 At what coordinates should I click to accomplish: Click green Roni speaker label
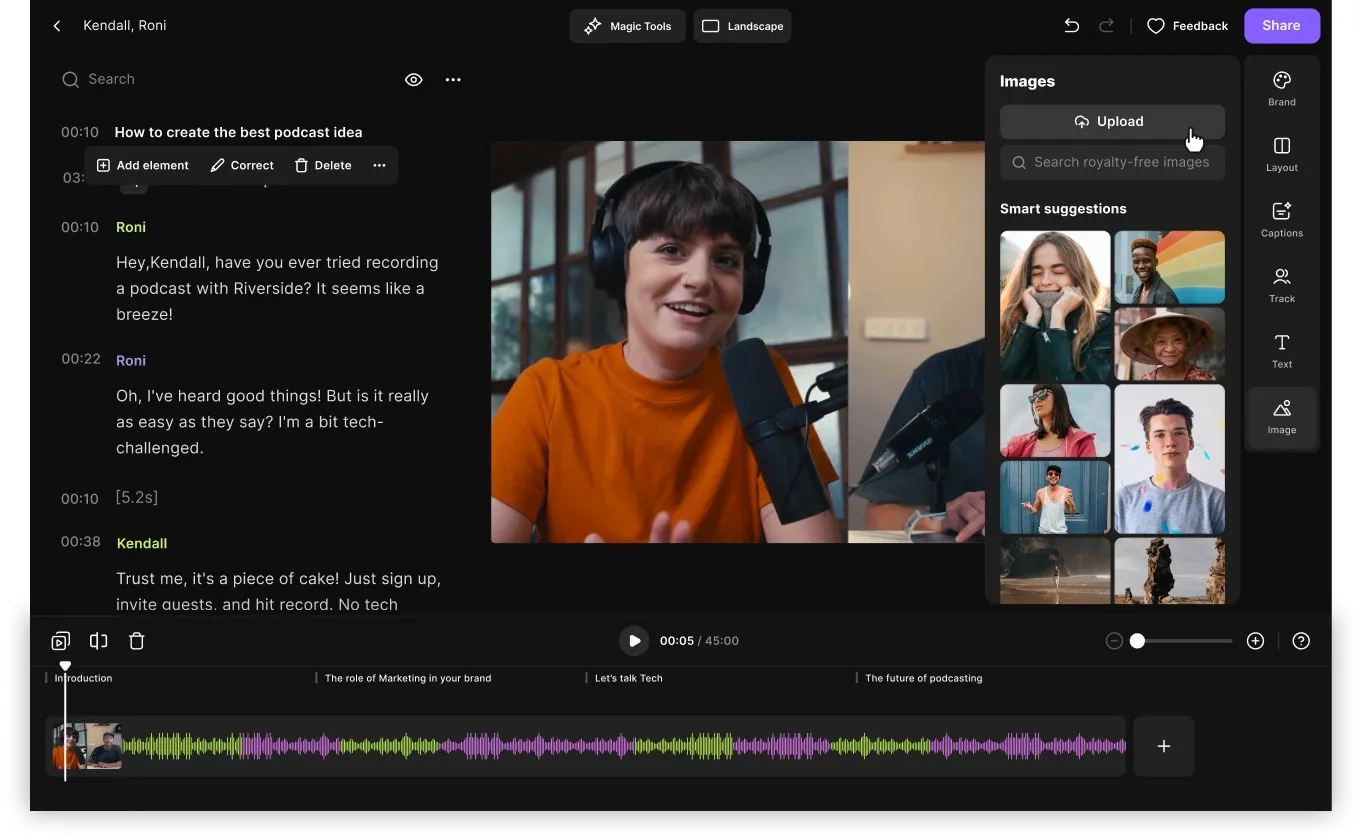131,227
